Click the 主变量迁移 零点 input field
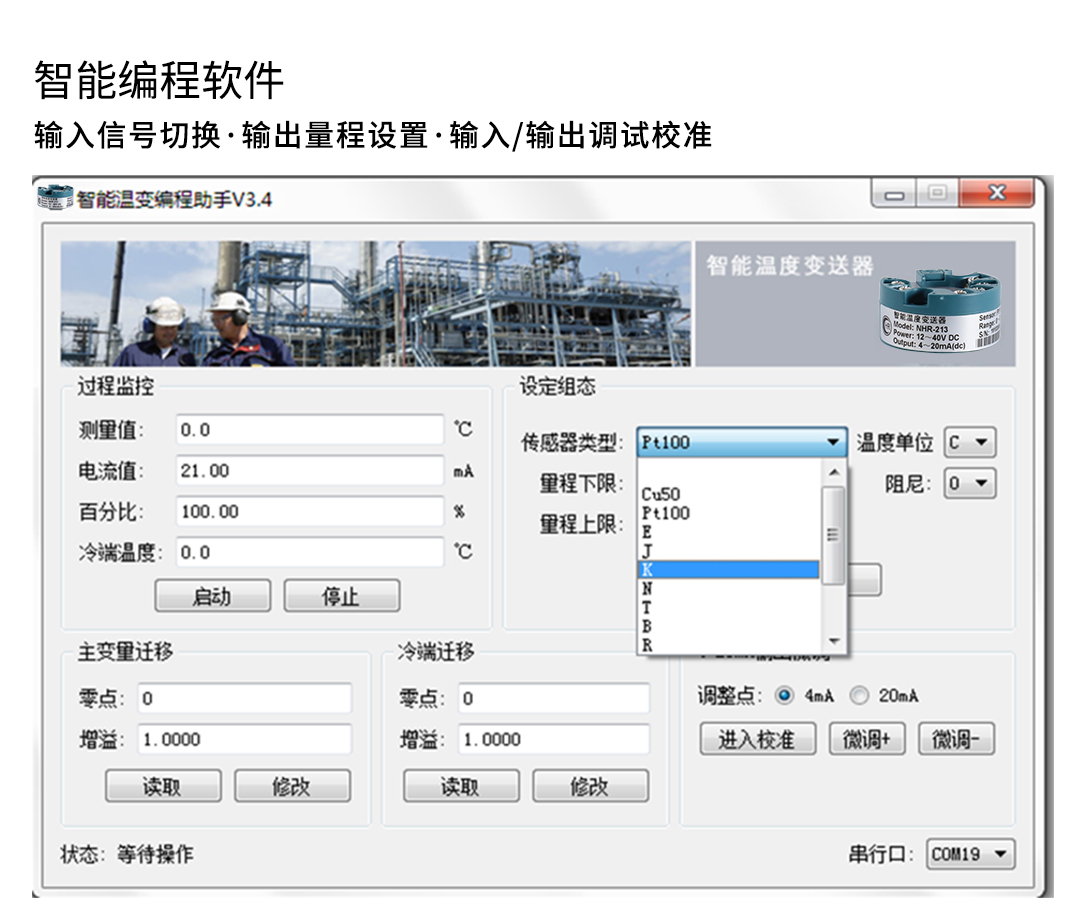The width and height of the screenshot is (1080, 921). coord(244,698)
